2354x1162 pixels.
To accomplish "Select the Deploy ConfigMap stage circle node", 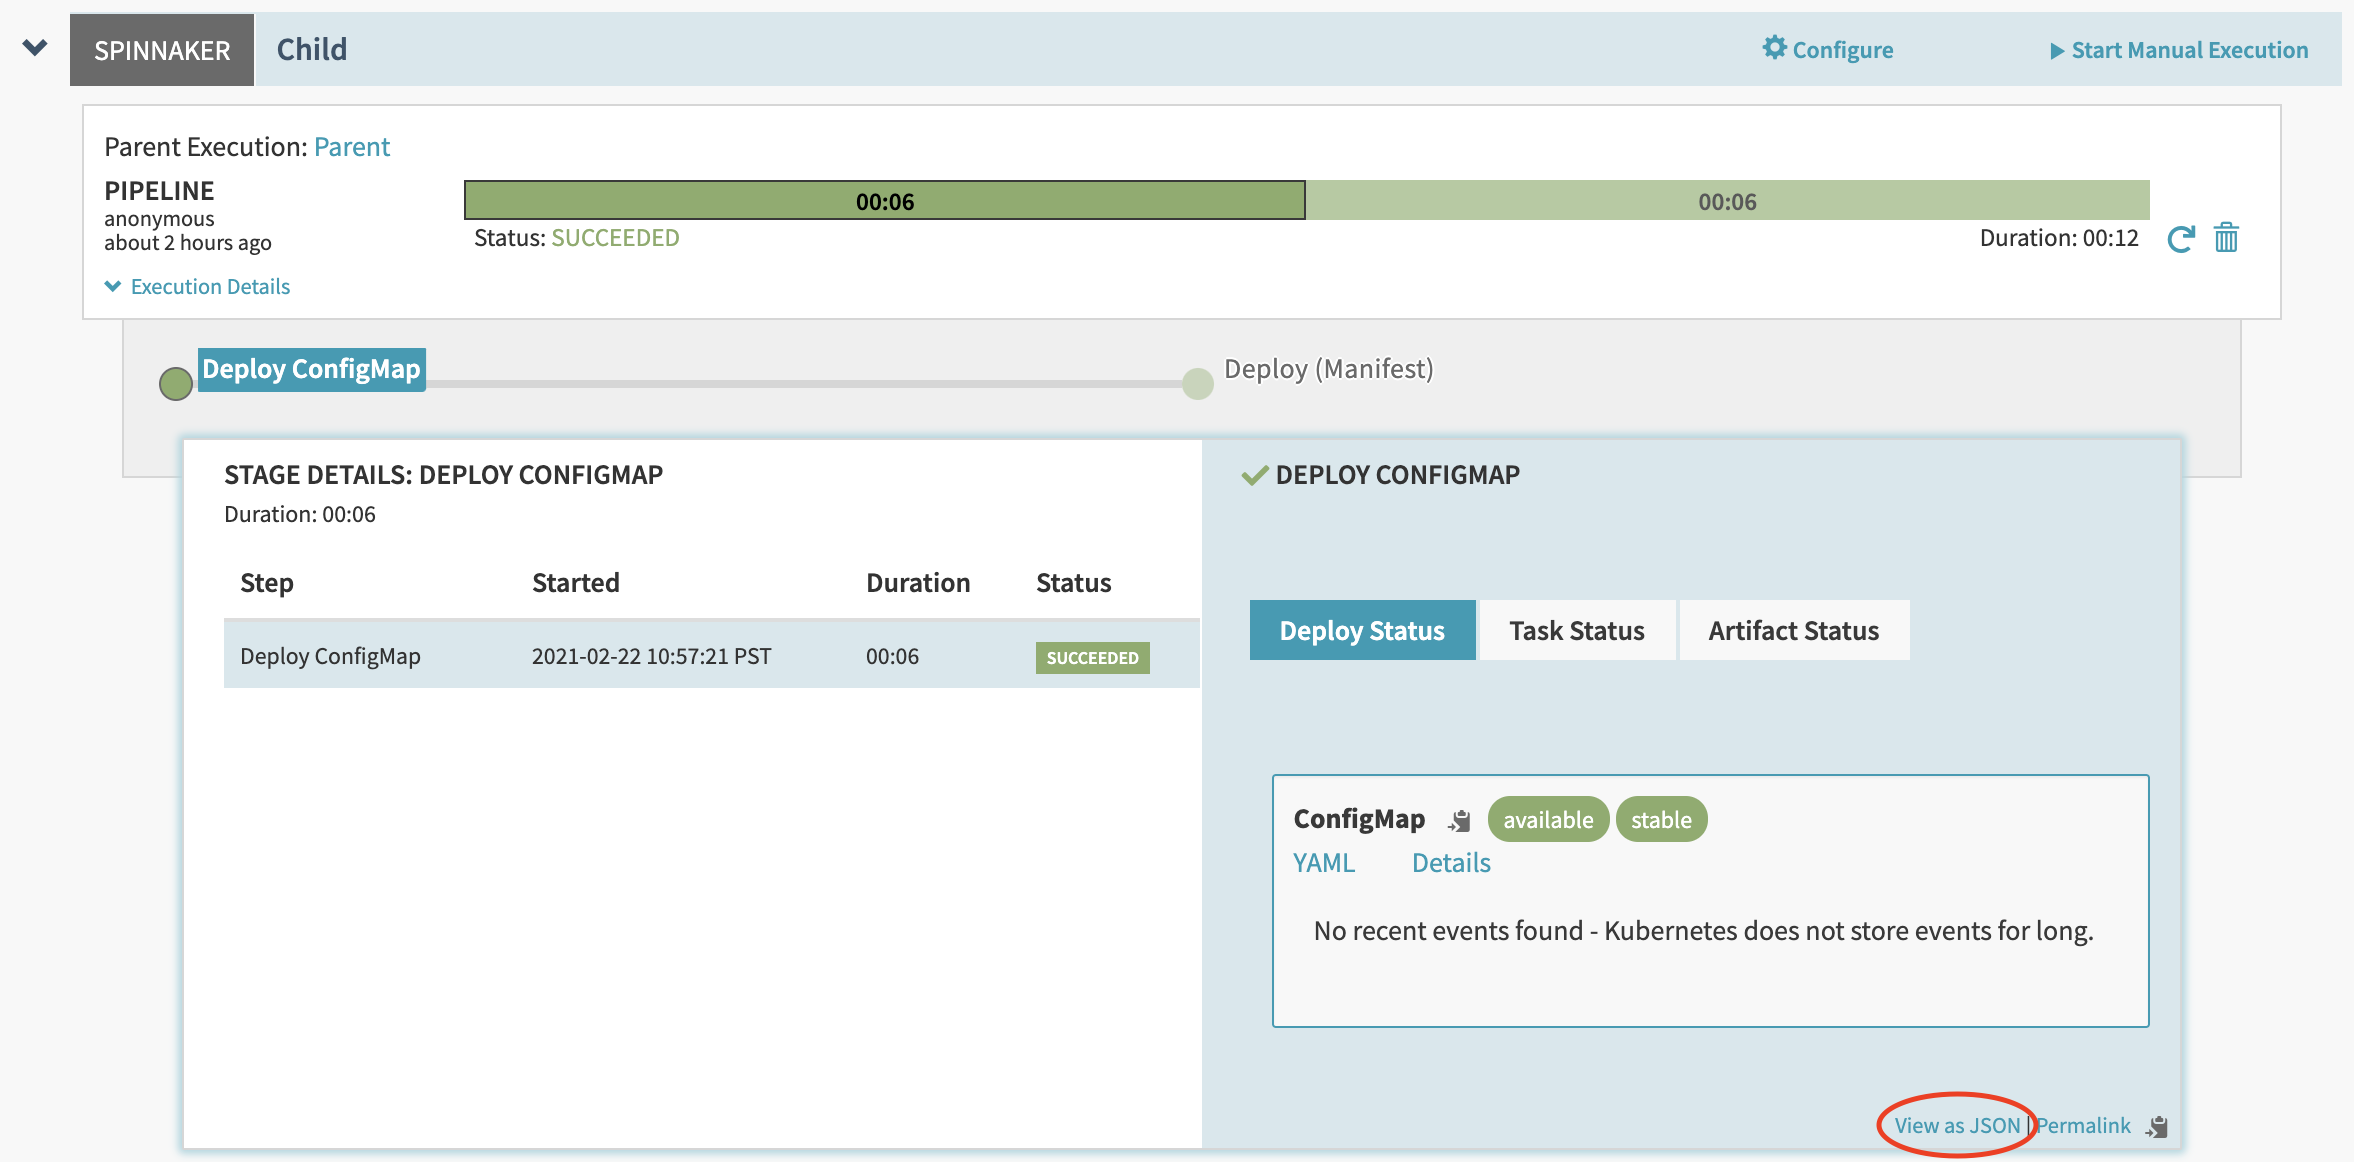I will [x=175, y=383].
